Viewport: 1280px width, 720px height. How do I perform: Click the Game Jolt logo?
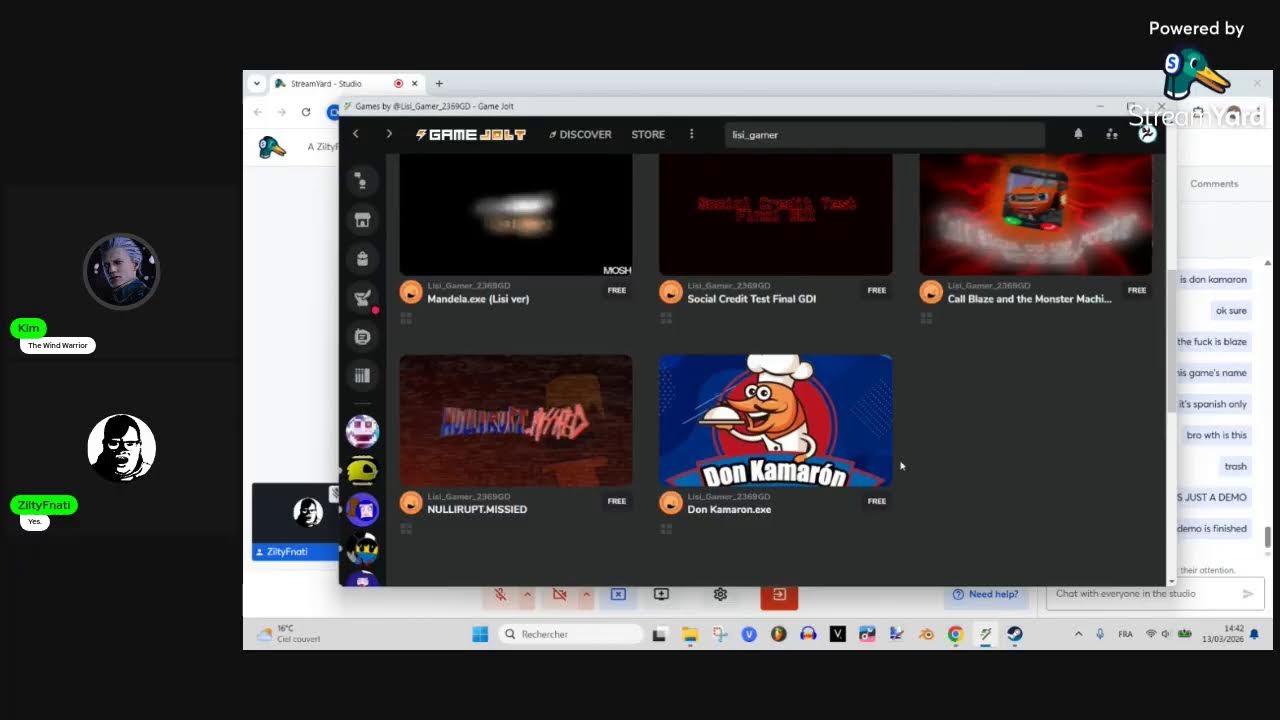(x=471, y=134)
